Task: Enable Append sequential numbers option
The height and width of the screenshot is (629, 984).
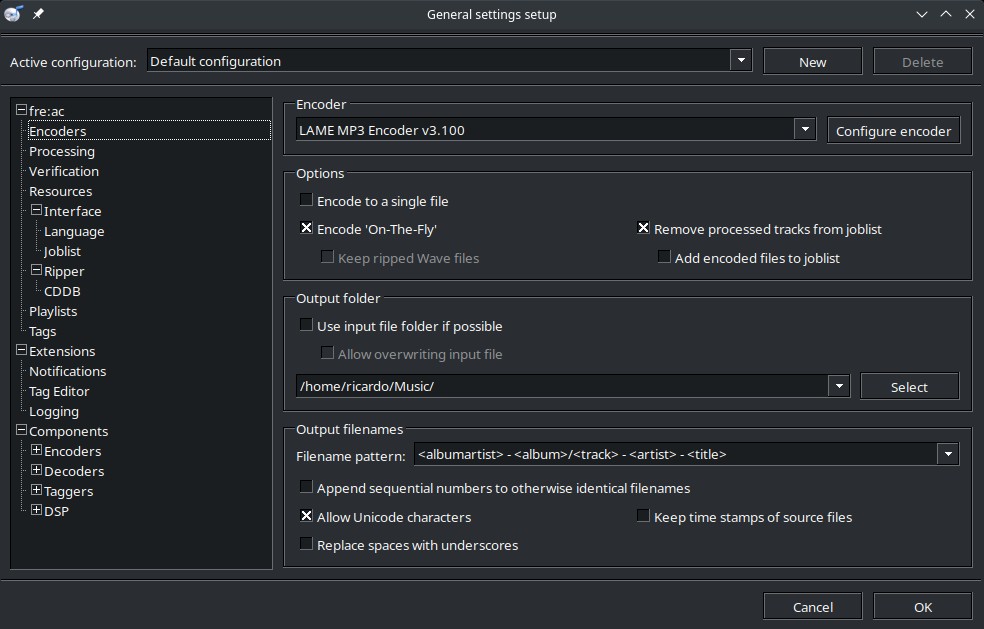Action: [306, 487]
